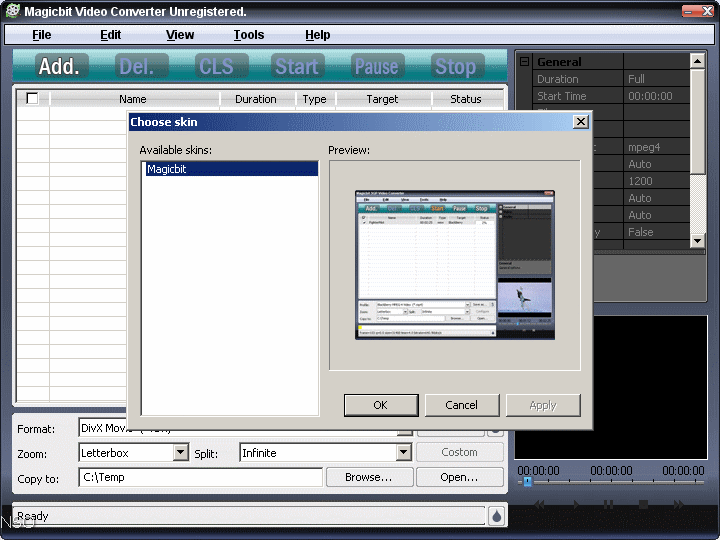Click the player fast-forward control
The image size is (720, 540).
(x=678, y=505)
